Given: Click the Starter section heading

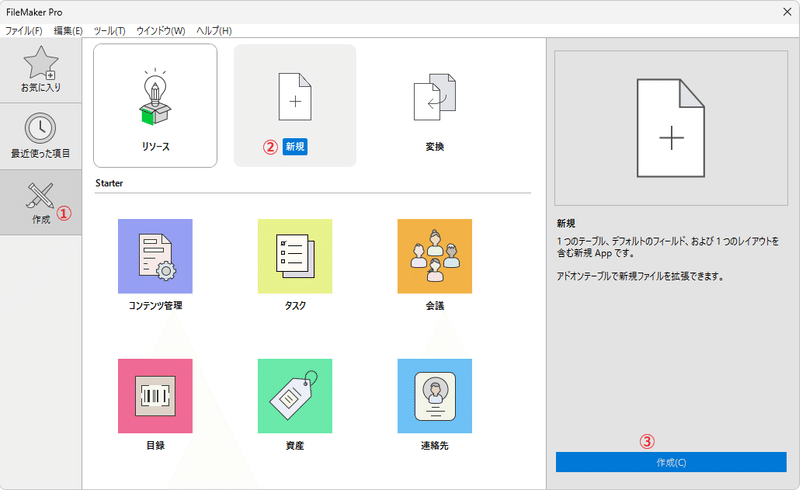Looking at the screenshot, I should coord(109,183).
